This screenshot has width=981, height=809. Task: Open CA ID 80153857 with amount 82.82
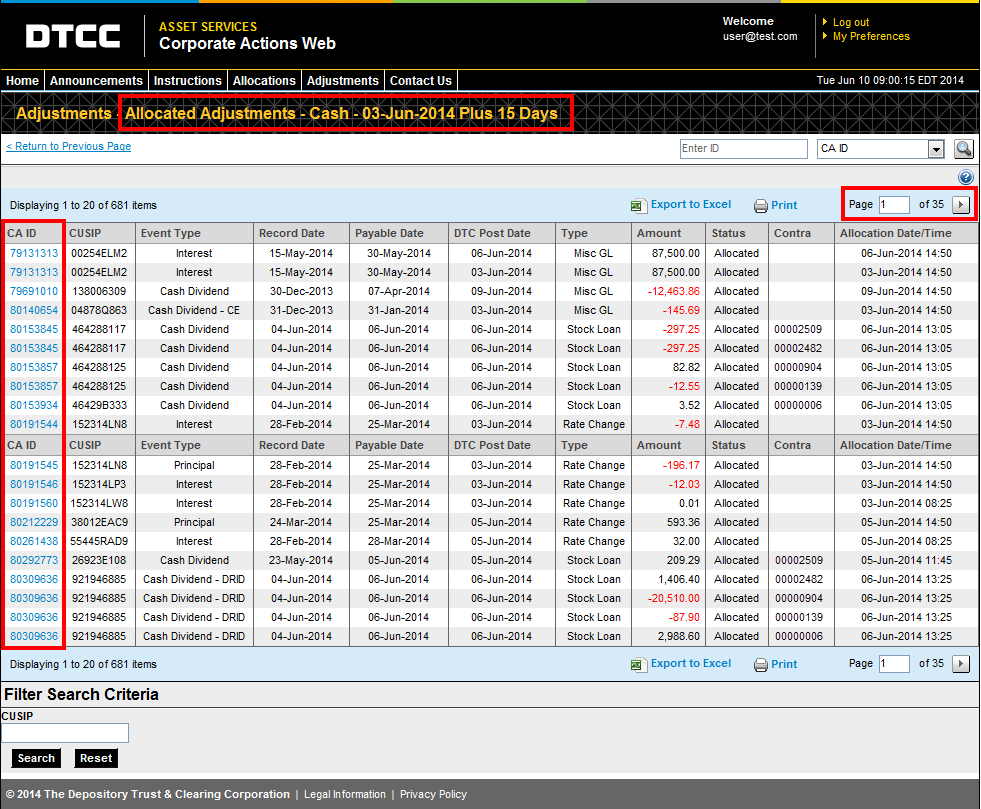pyautogui.click(x=34, y=367)
